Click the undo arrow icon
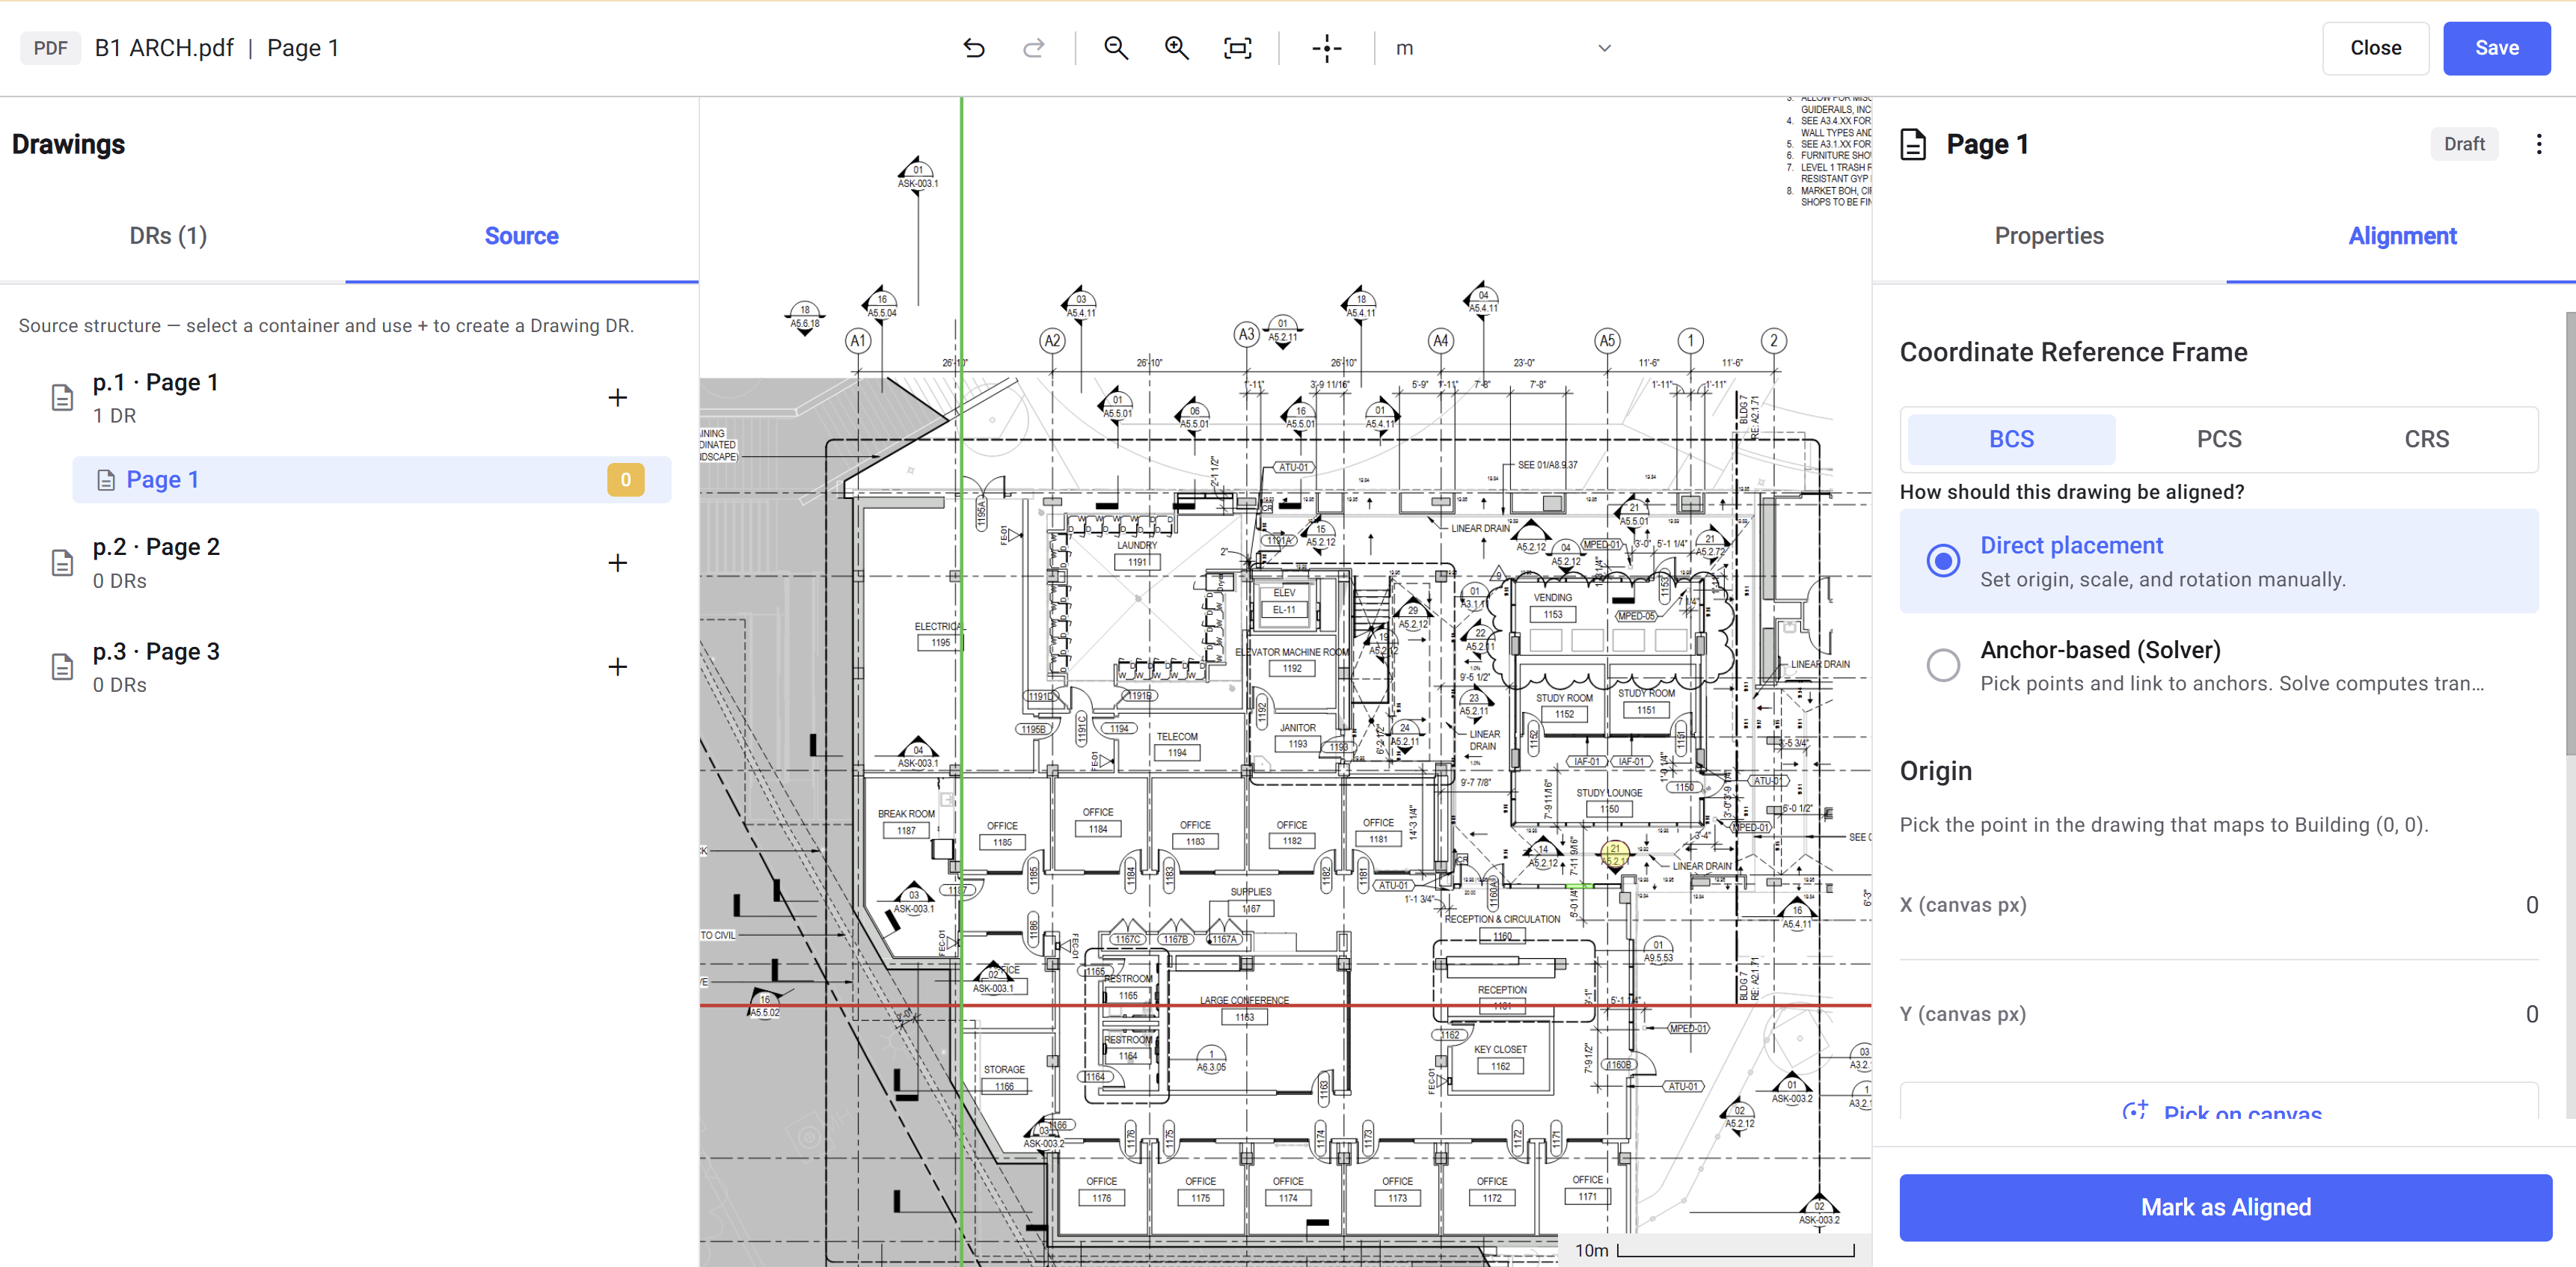 [x=973, y=48]
